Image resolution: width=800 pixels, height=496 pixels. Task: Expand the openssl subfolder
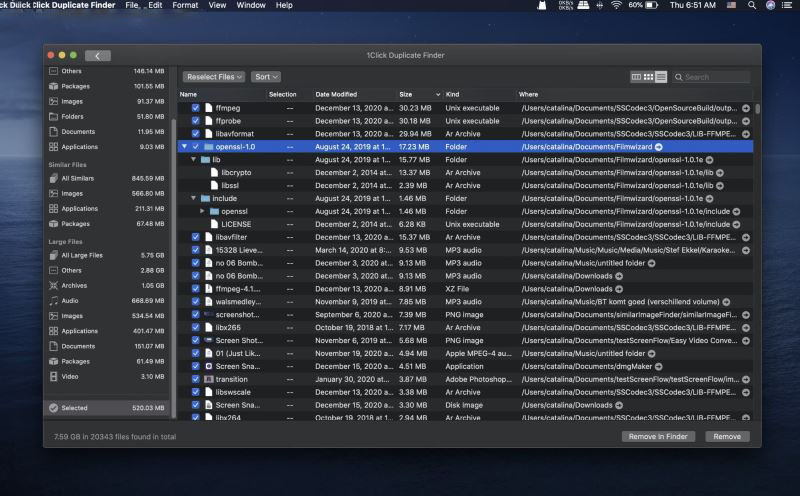[x=202, y=211]
